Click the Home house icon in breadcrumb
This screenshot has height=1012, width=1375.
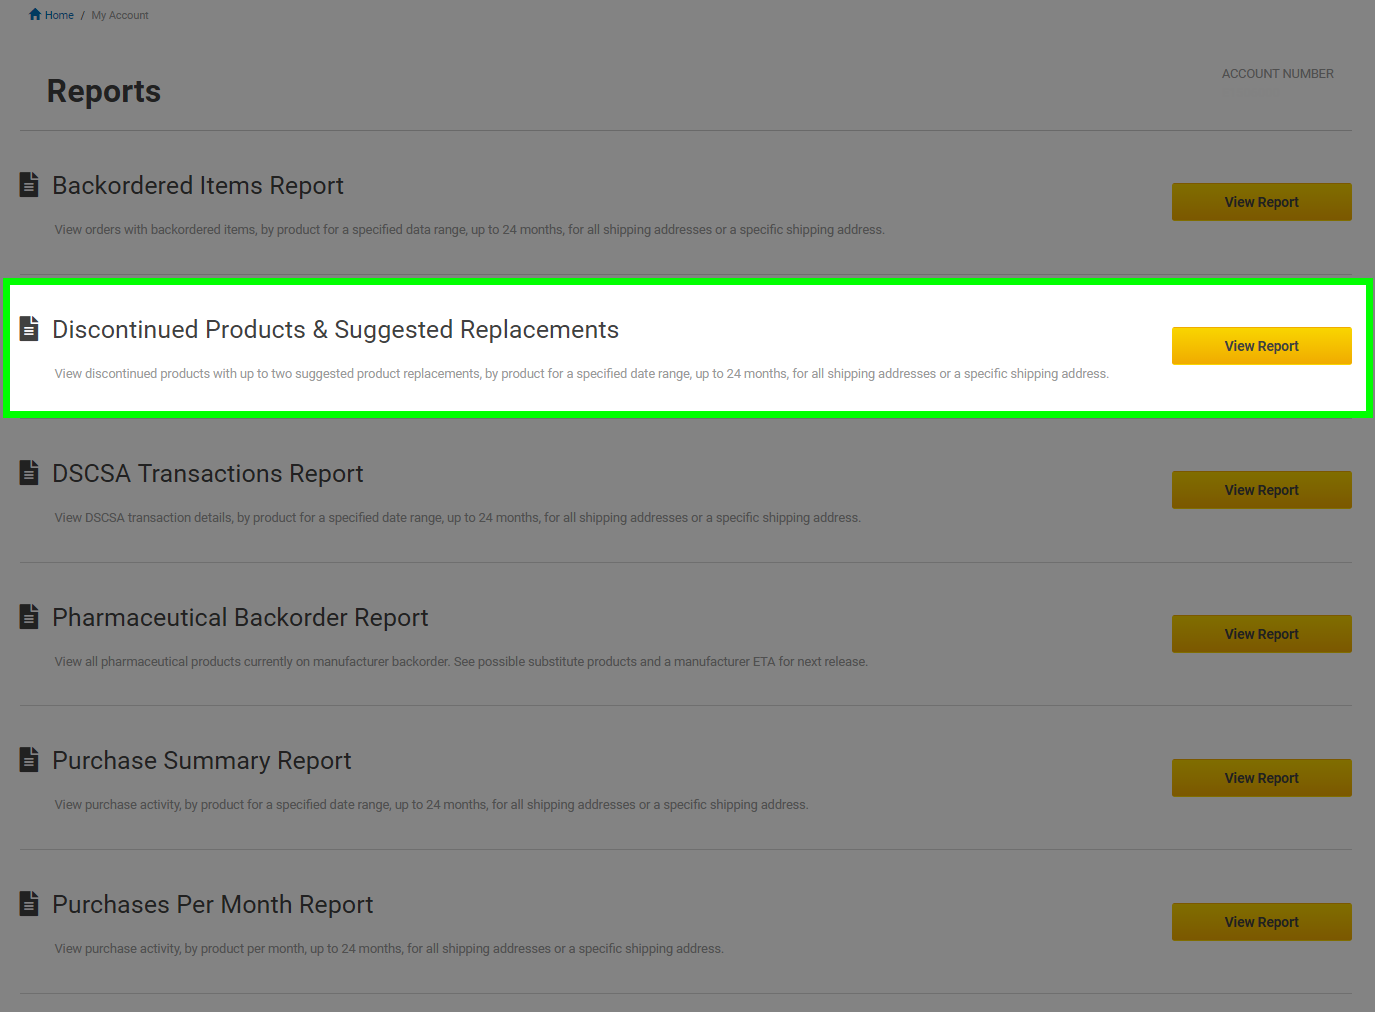pyautogui.click(x=35, y=14)
